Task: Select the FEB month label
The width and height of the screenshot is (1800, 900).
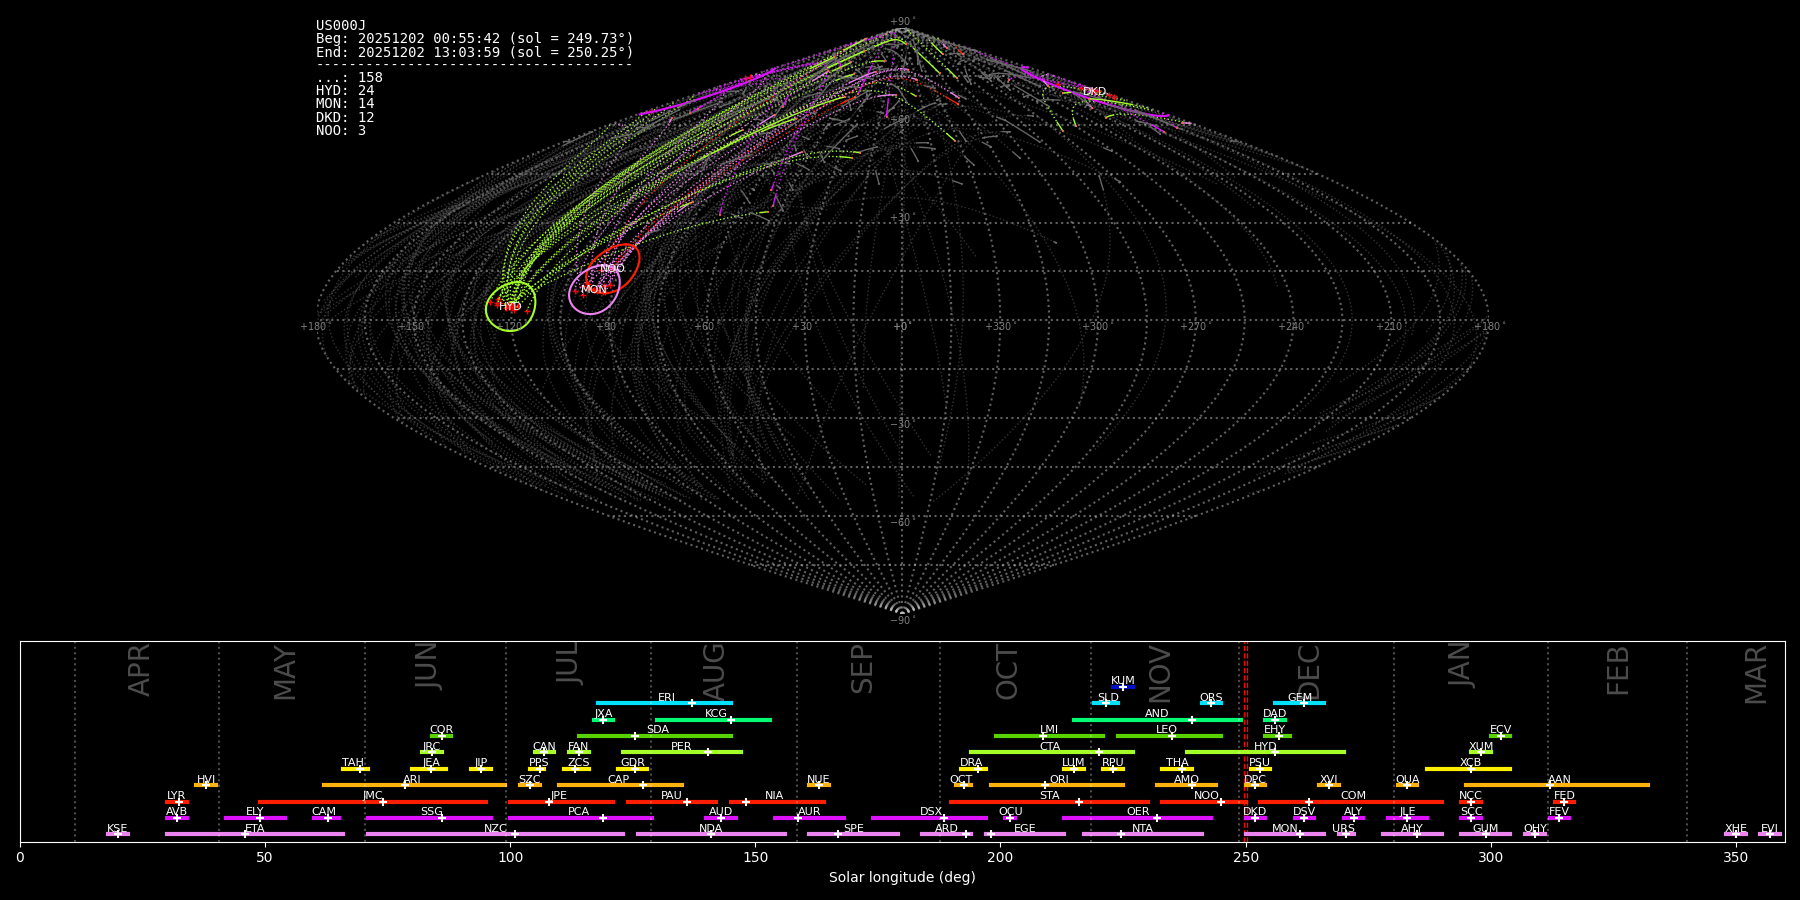Action: [1618, 671]
